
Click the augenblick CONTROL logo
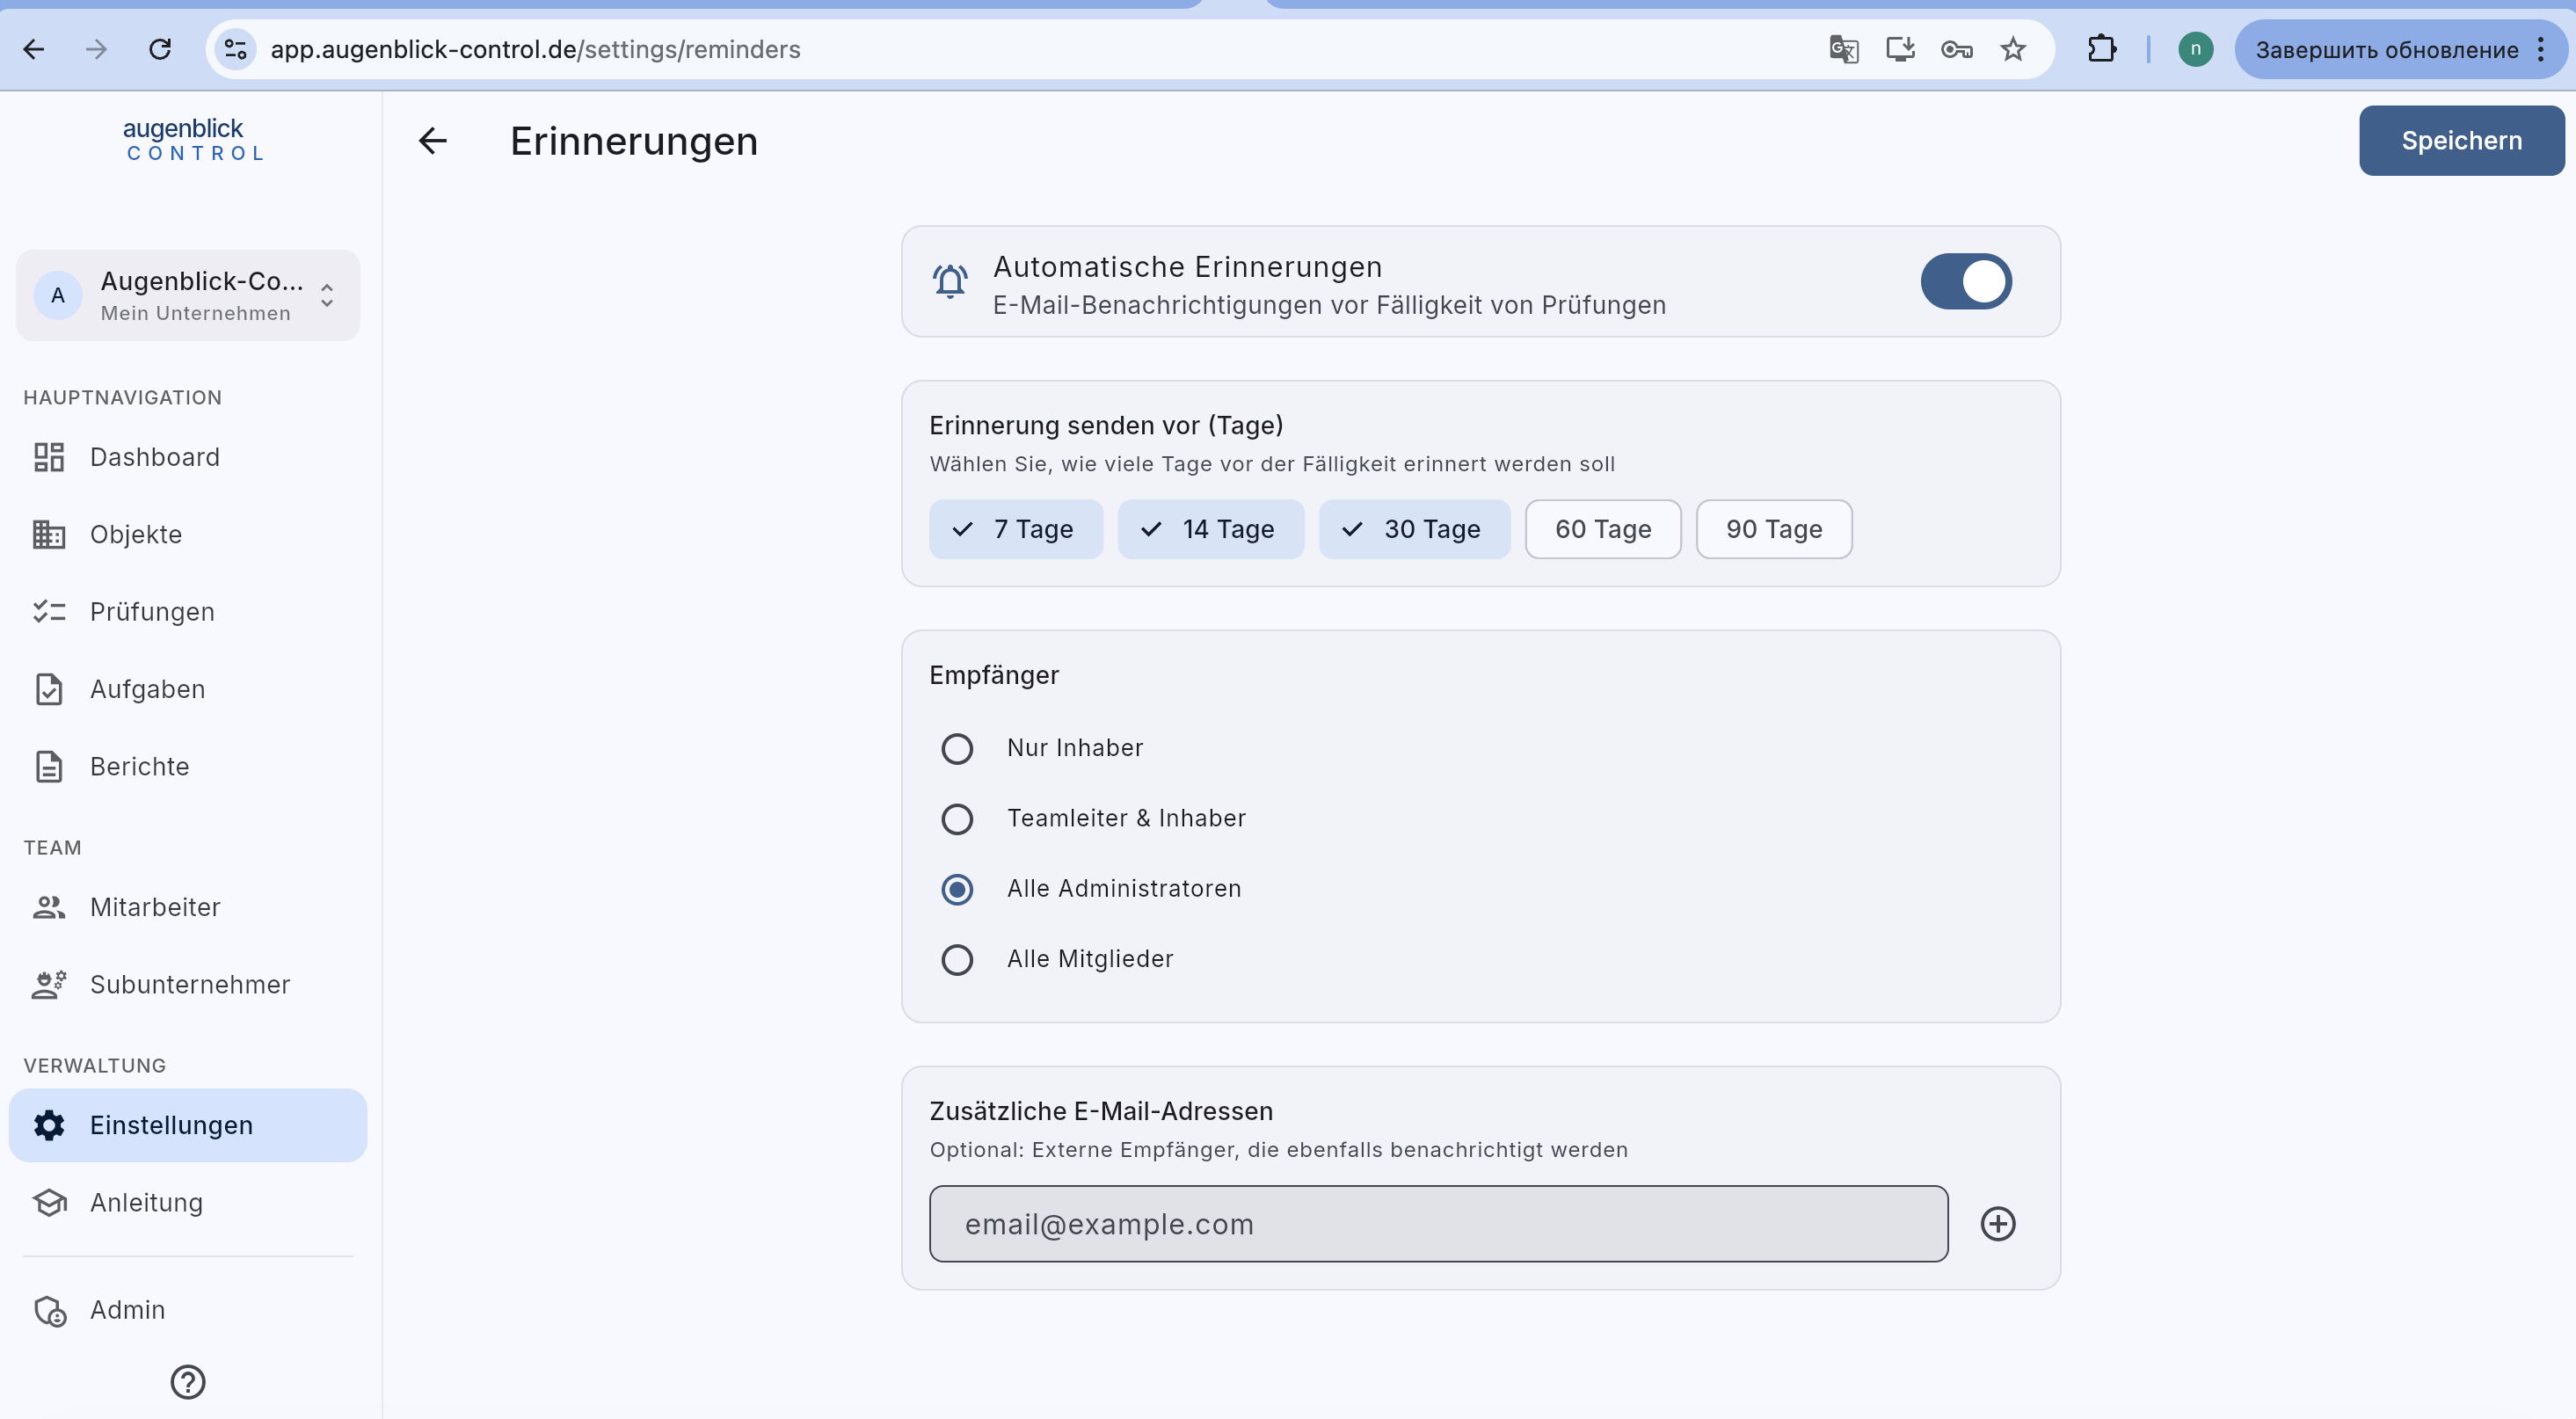[x=193, y=140]
